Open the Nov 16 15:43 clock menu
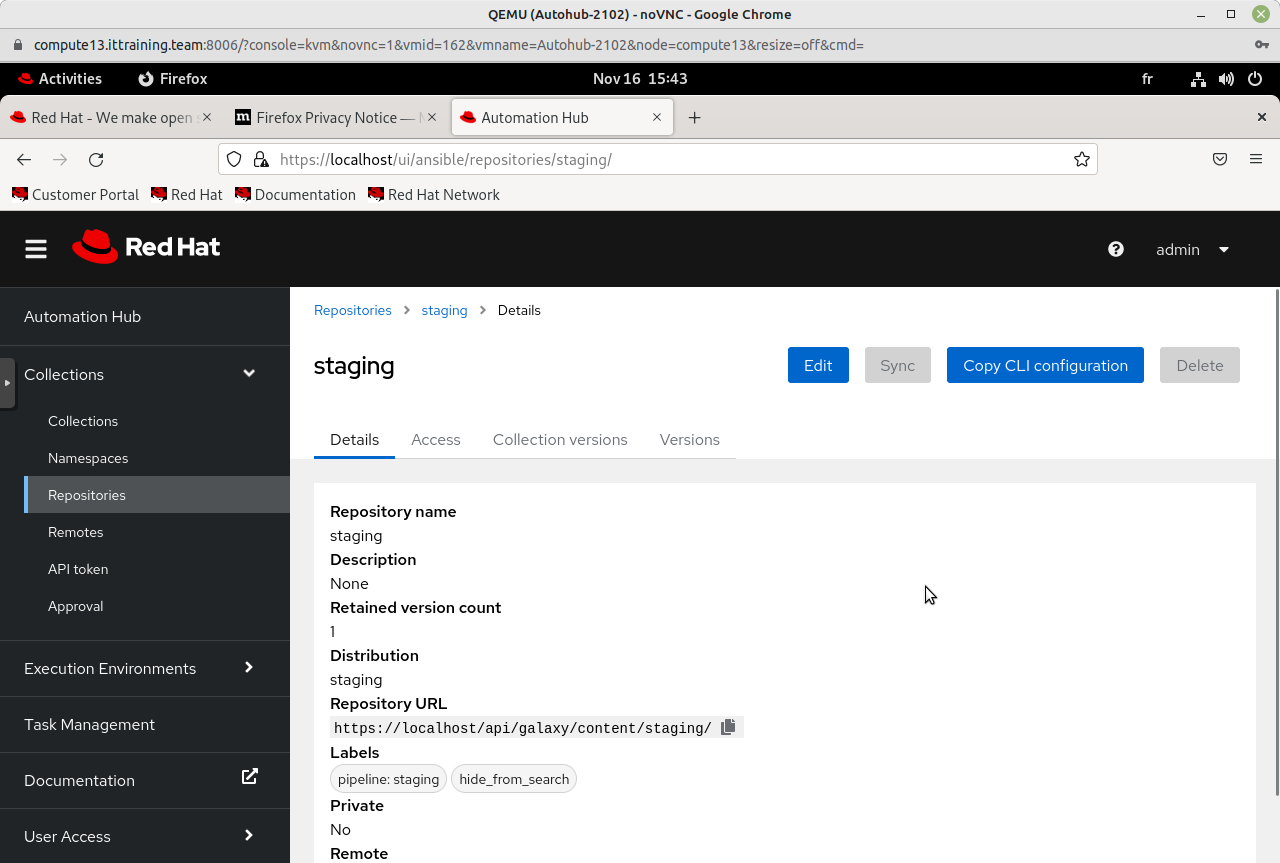 [640, 79]
